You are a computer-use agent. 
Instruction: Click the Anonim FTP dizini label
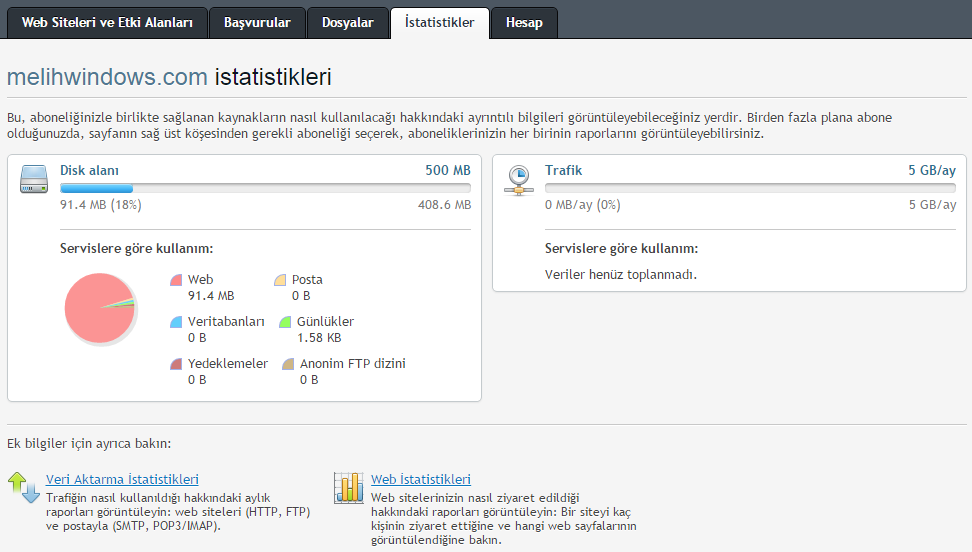tap(353, 364)
